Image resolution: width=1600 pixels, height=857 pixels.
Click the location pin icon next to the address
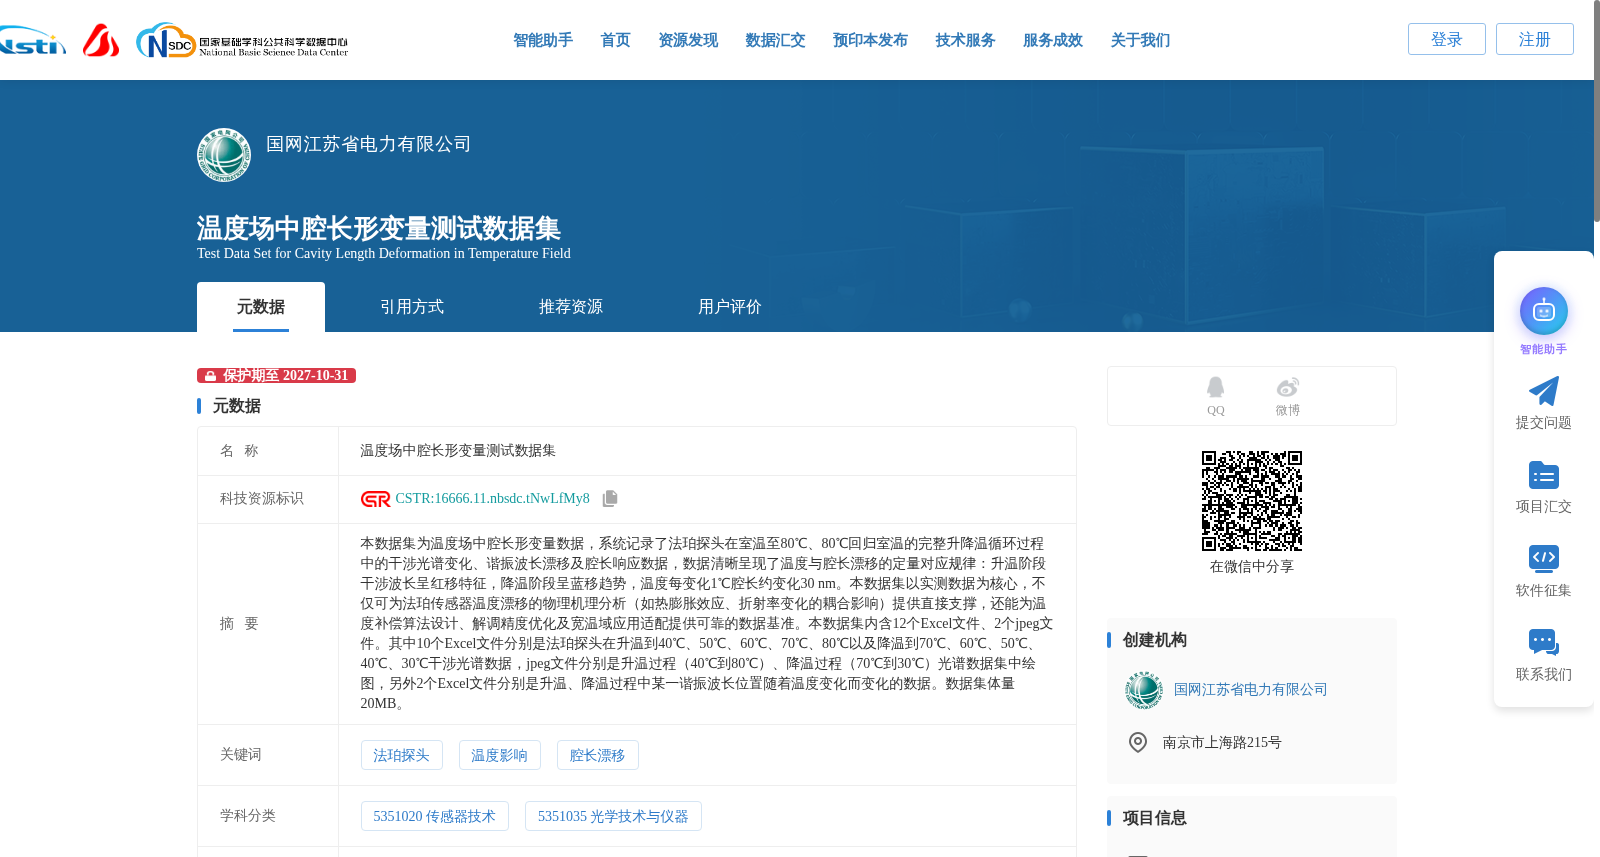(x=1138, y=742)
